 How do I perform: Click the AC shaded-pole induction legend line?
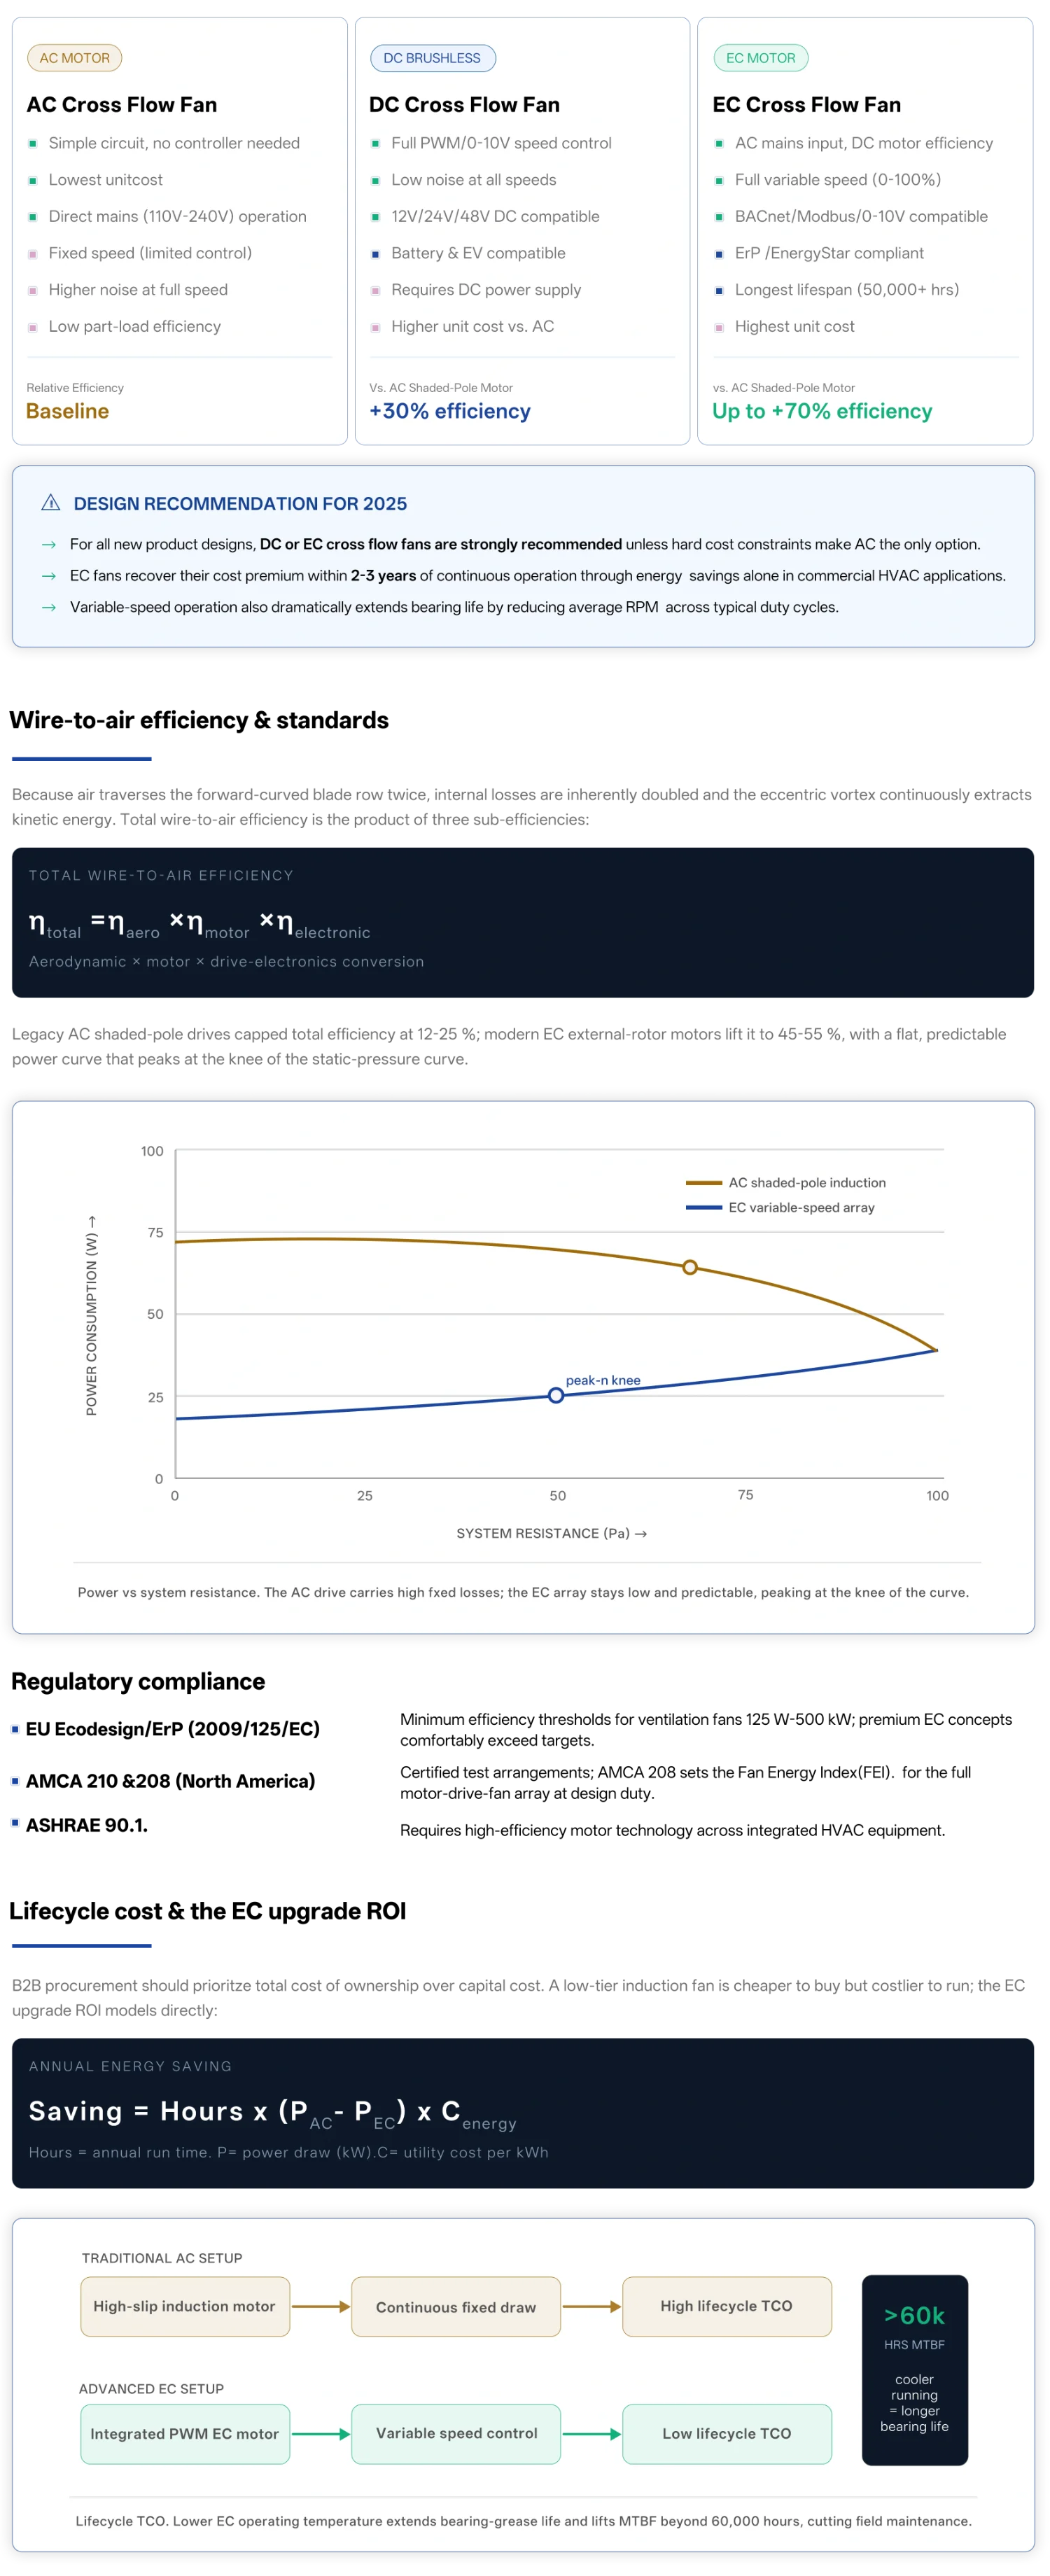tap(704, 1182)
